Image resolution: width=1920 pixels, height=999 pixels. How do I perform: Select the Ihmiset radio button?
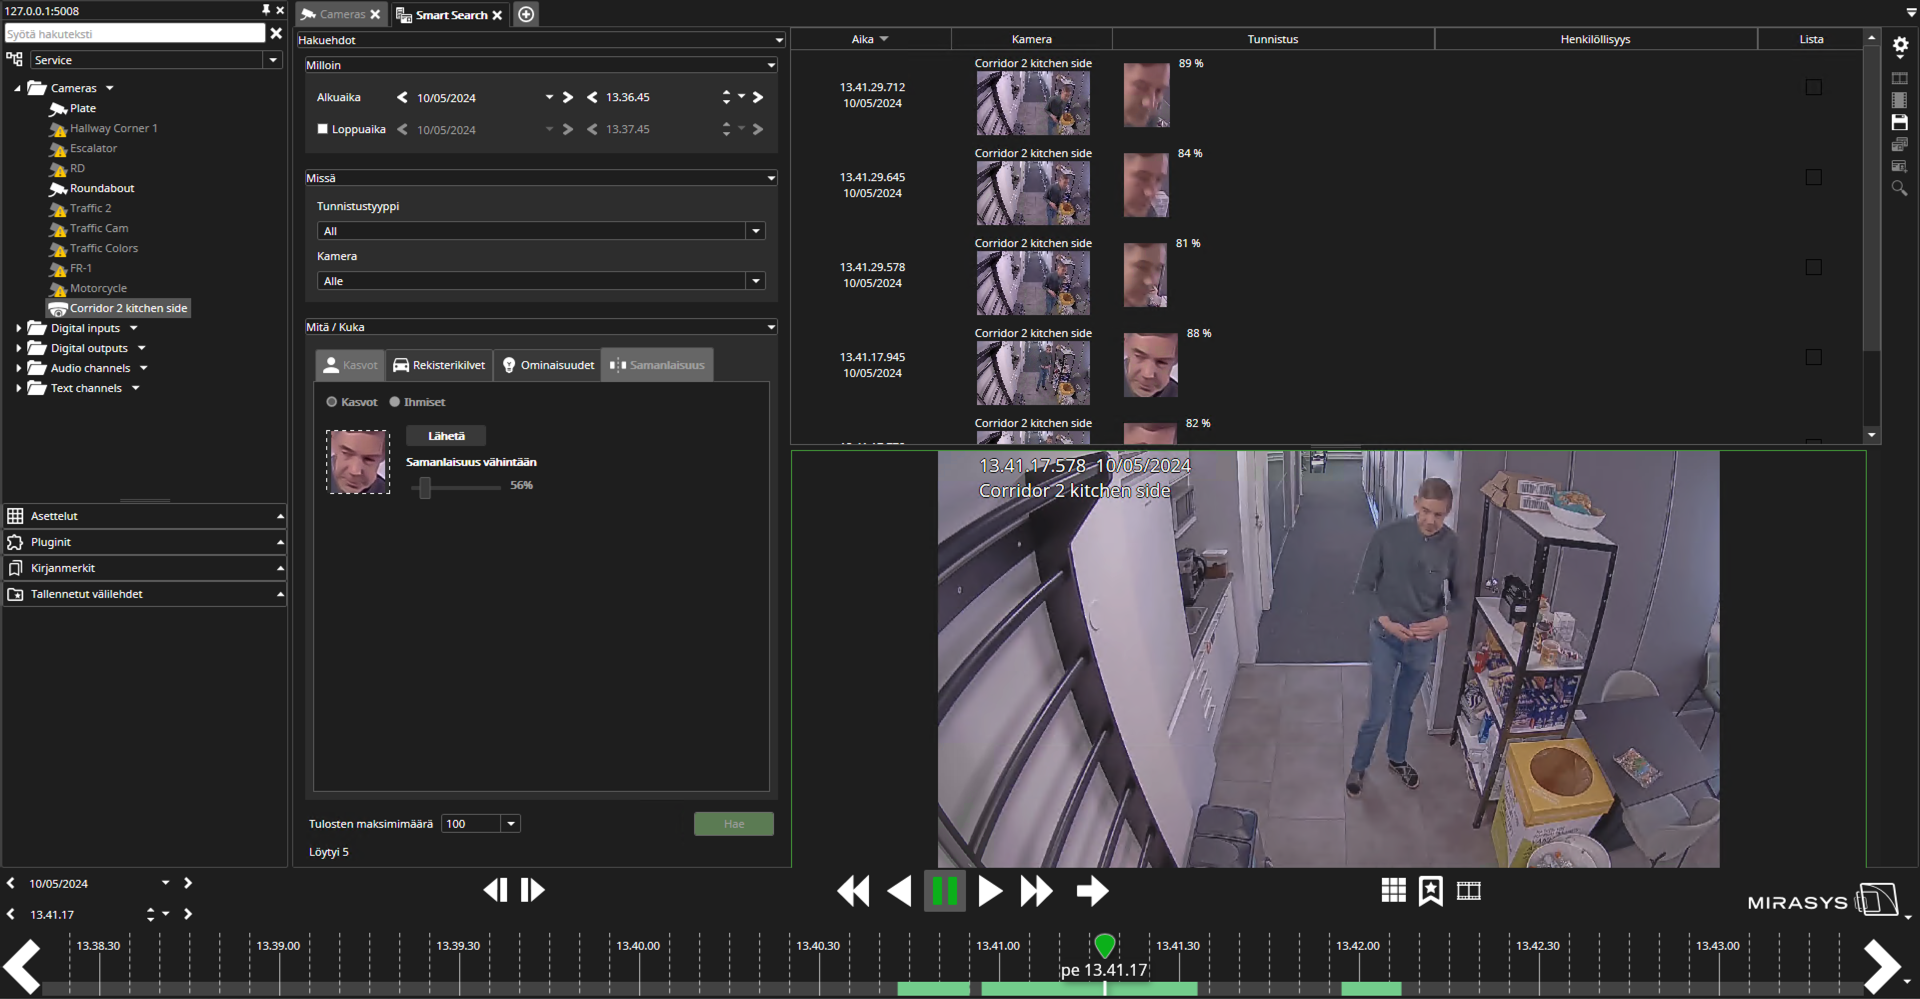395,402
